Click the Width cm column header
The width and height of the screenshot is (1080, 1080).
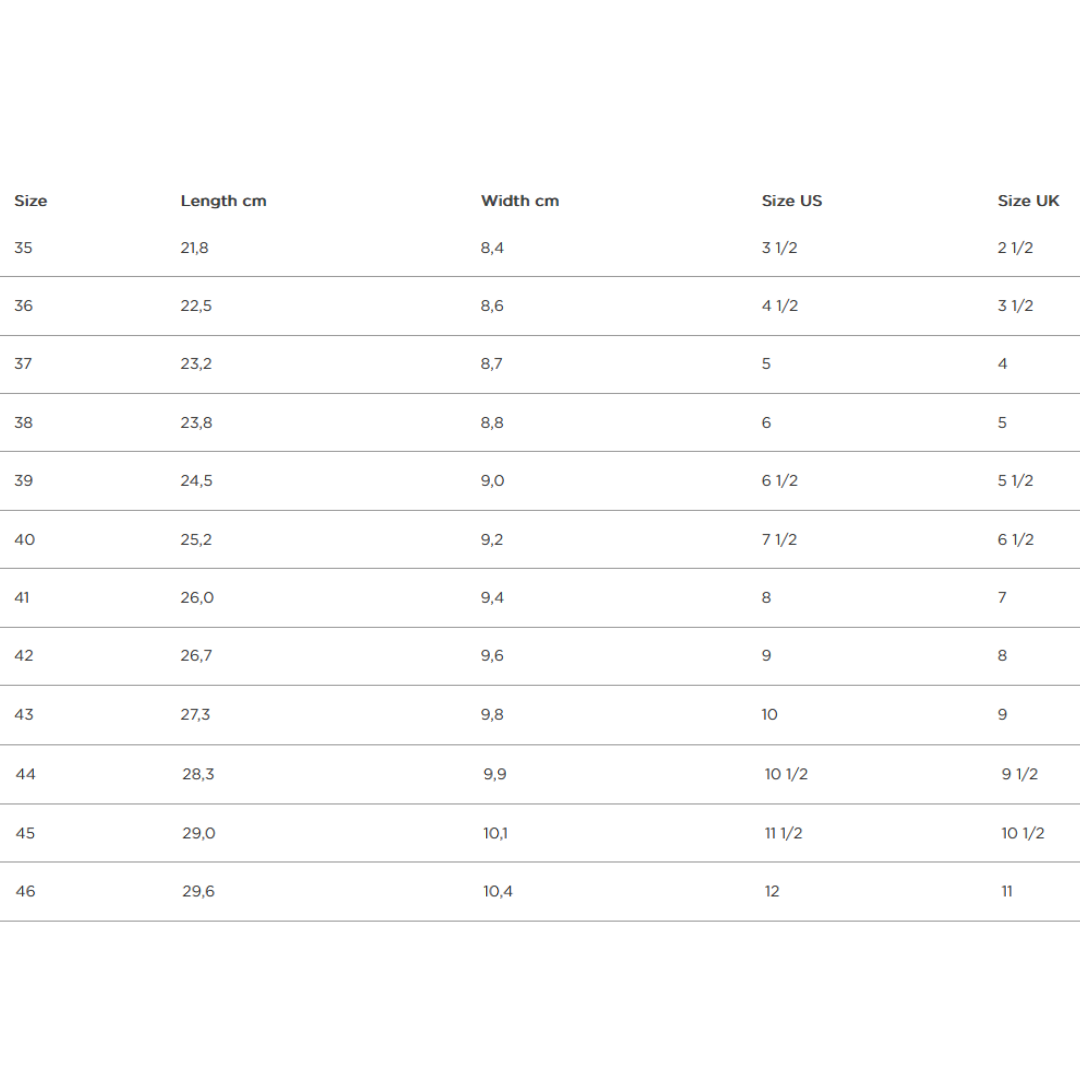click(x=520, y=201)
